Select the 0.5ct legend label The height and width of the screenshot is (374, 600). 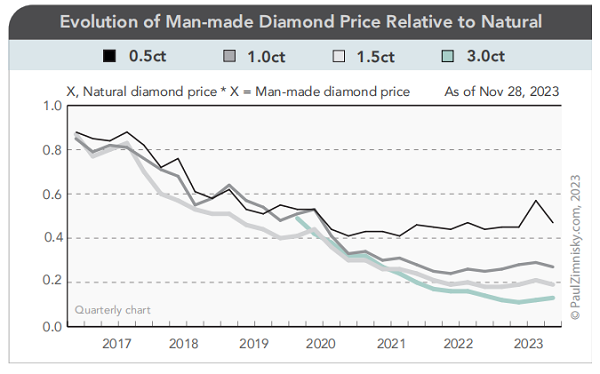[x=147, y=56]
